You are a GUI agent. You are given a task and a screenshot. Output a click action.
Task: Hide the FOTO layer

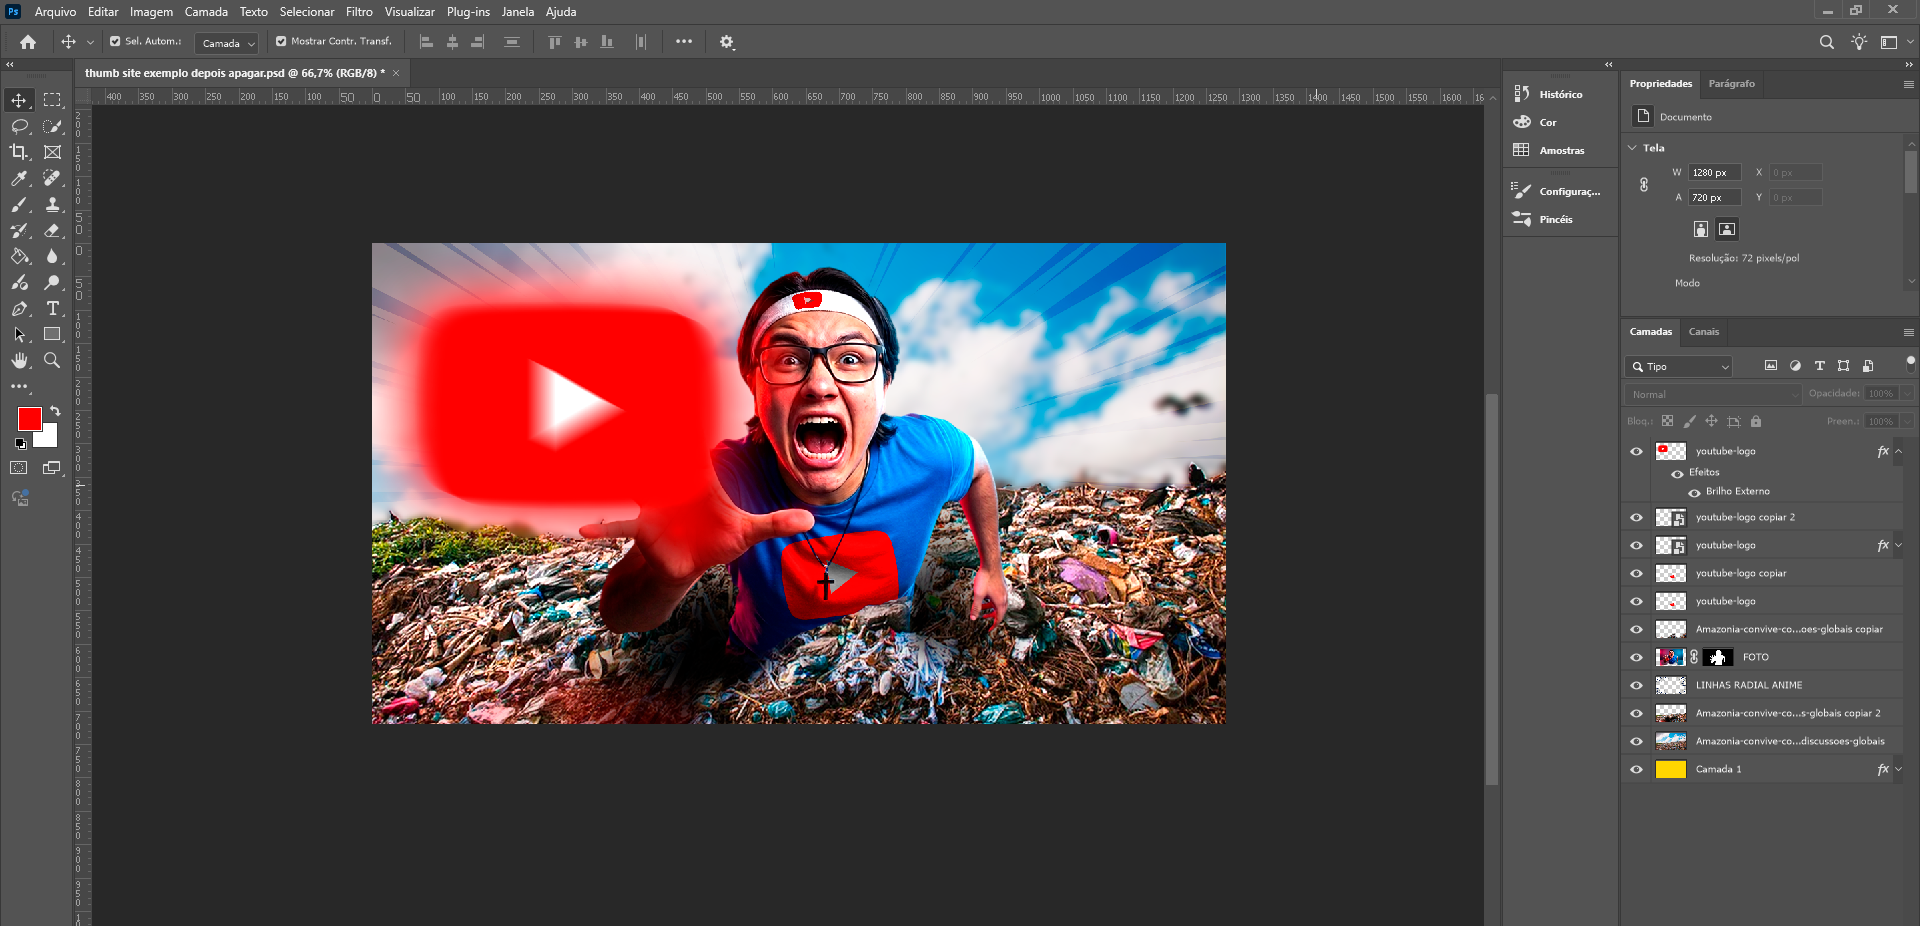(1636, 657)
